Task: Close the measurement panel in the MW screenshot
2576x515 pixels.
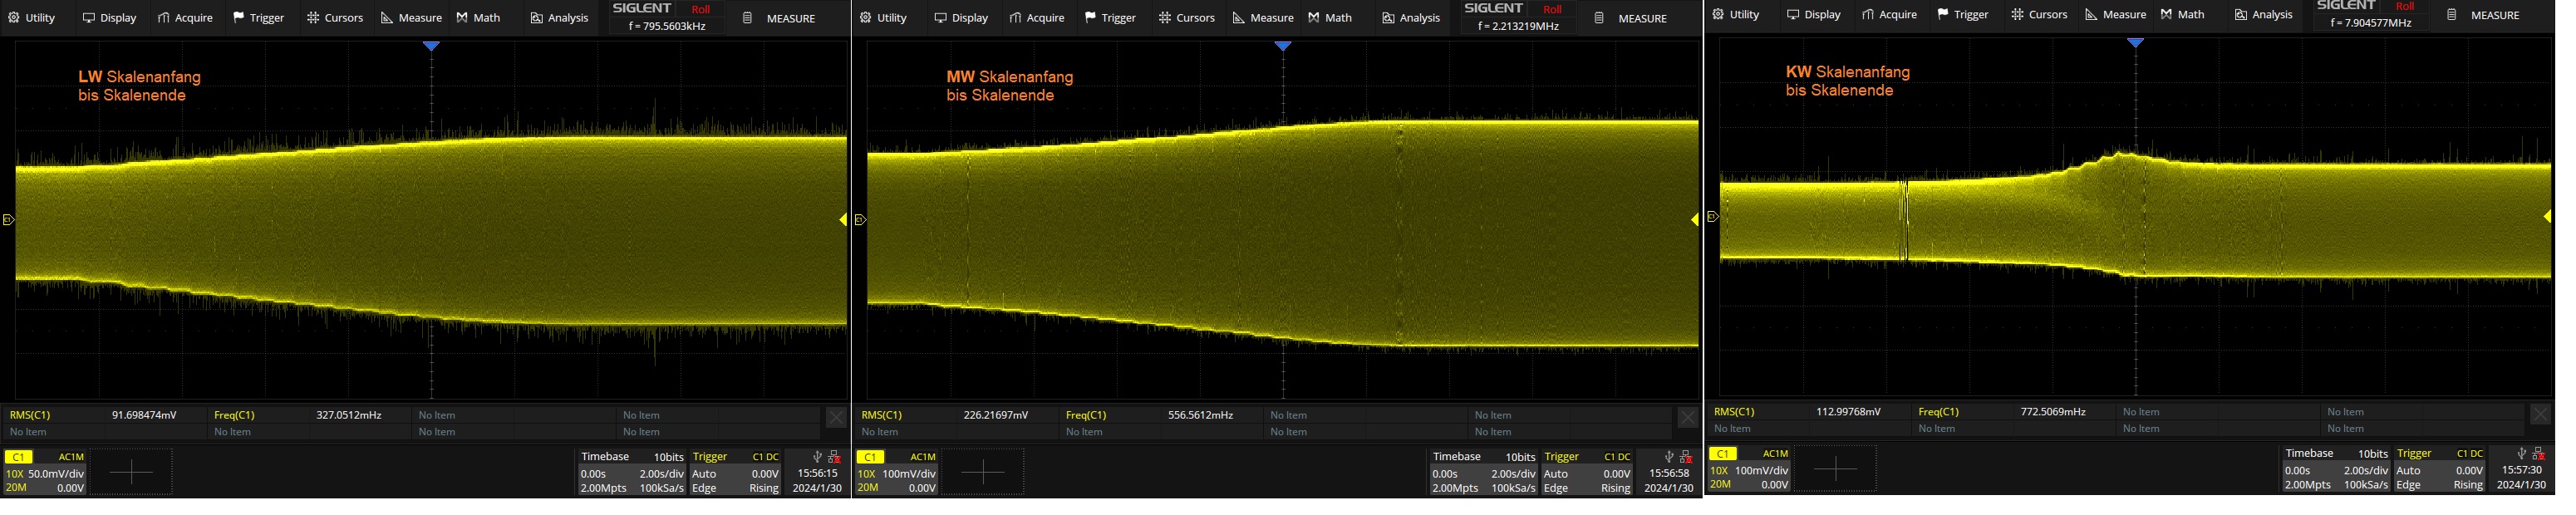Action: (1688, 418)
